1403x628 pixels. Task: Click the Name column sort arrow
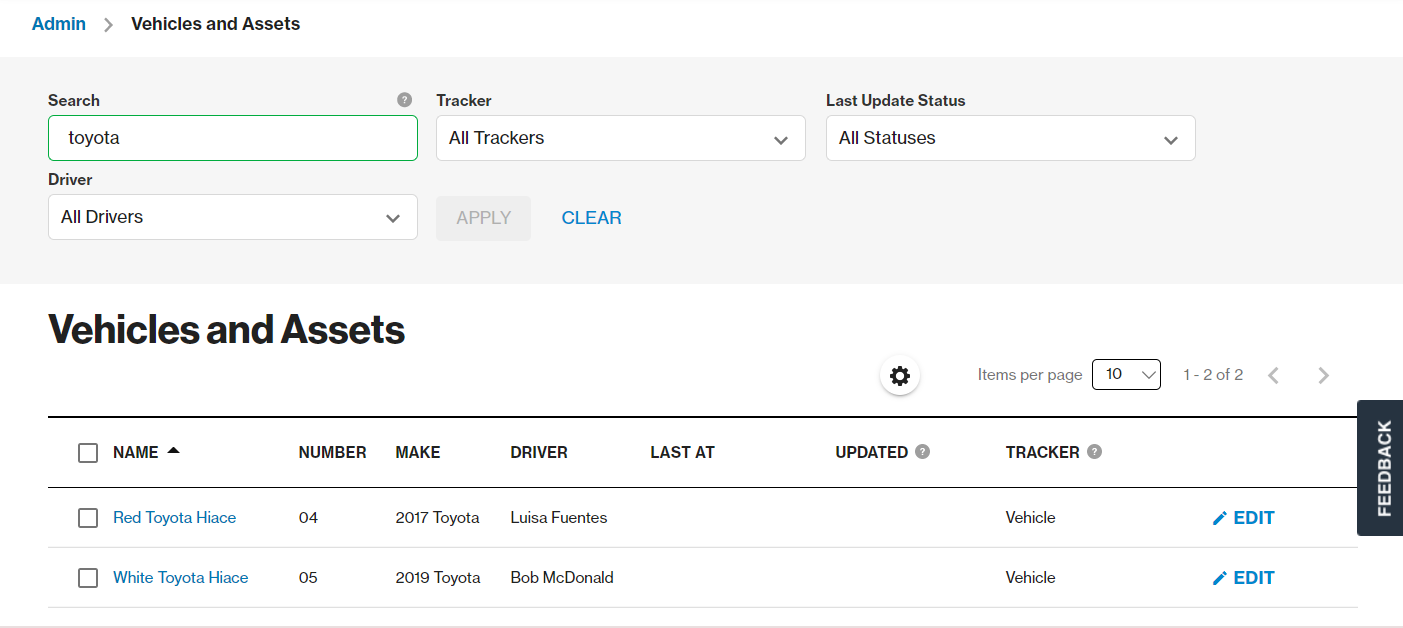[x=173, y=451]
